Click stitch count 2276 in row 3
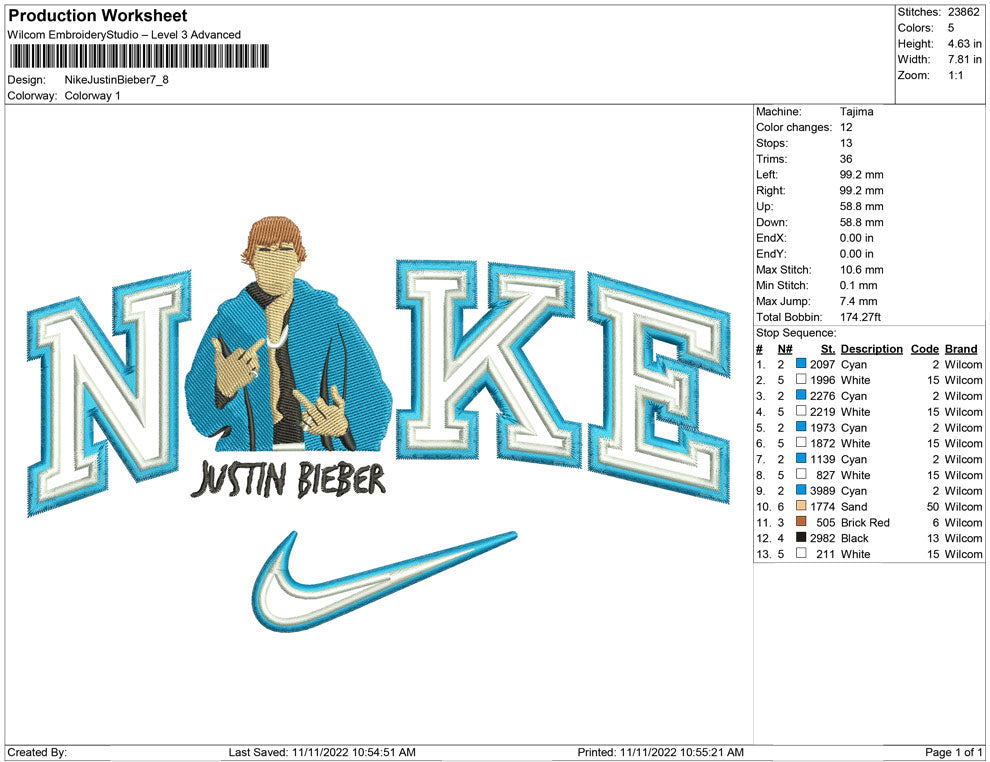The height and width of the screenshot is (762, 990). (823, 396)
